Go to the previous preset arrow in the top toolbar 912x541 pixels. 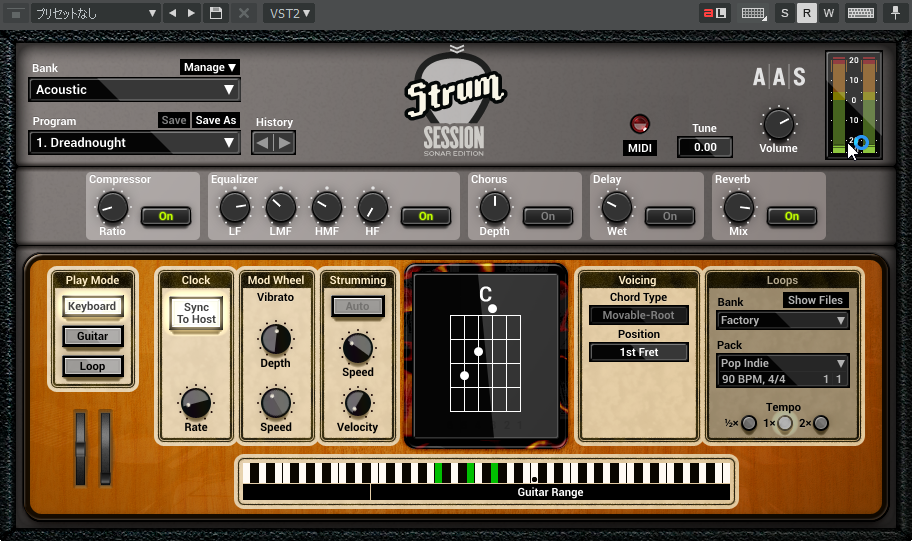pyautogui.click(x=173, y=13)
